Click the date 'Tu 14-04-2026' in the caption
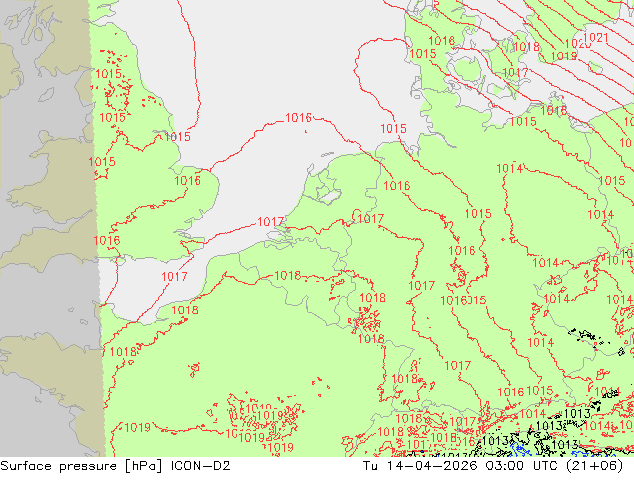Image resolution: width=634 pixels, height=490 pixels. coord(421,466)
